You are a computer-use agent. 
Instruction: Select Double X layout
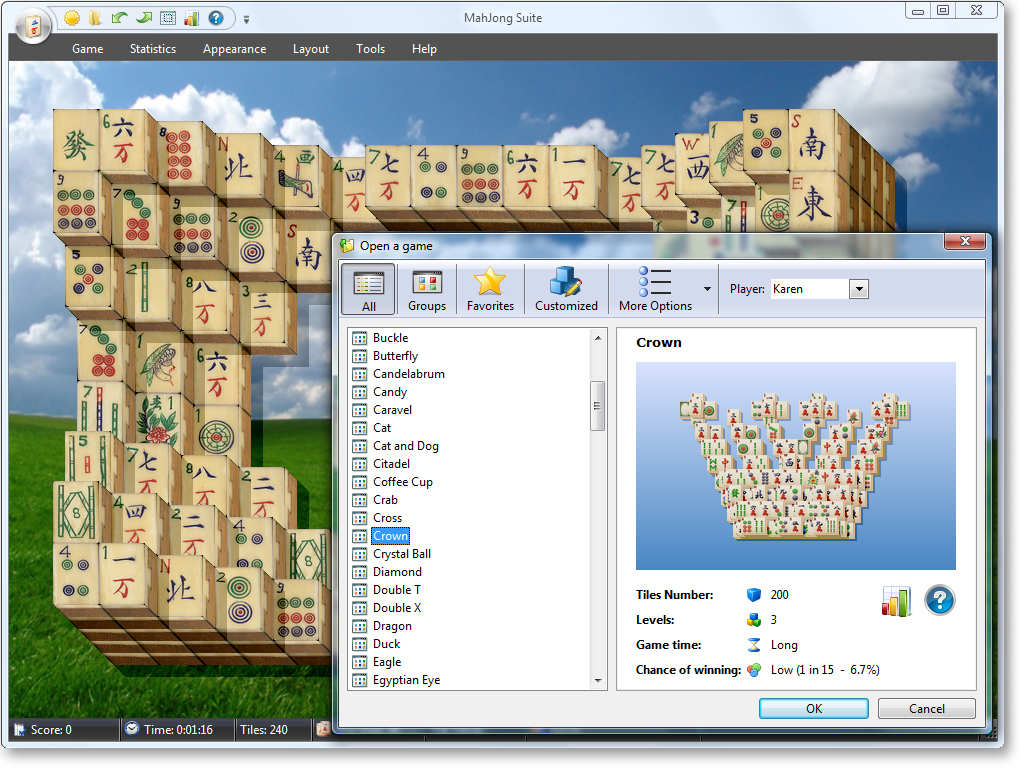coord(397,608)
